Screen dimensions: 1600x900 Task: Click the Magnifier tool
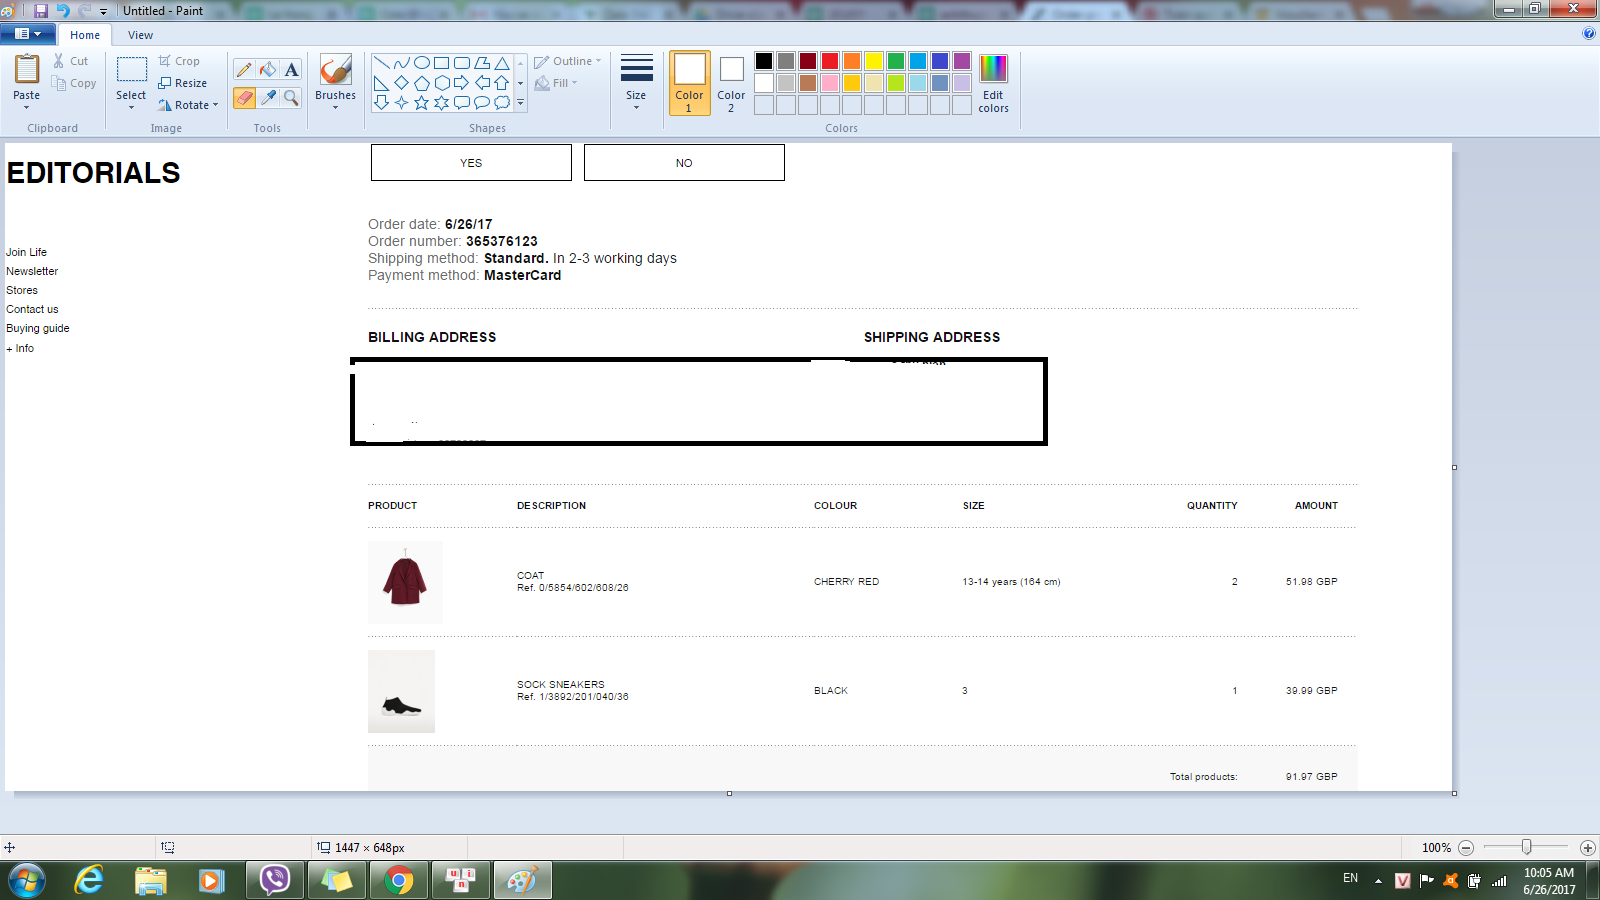coord(291,97)
